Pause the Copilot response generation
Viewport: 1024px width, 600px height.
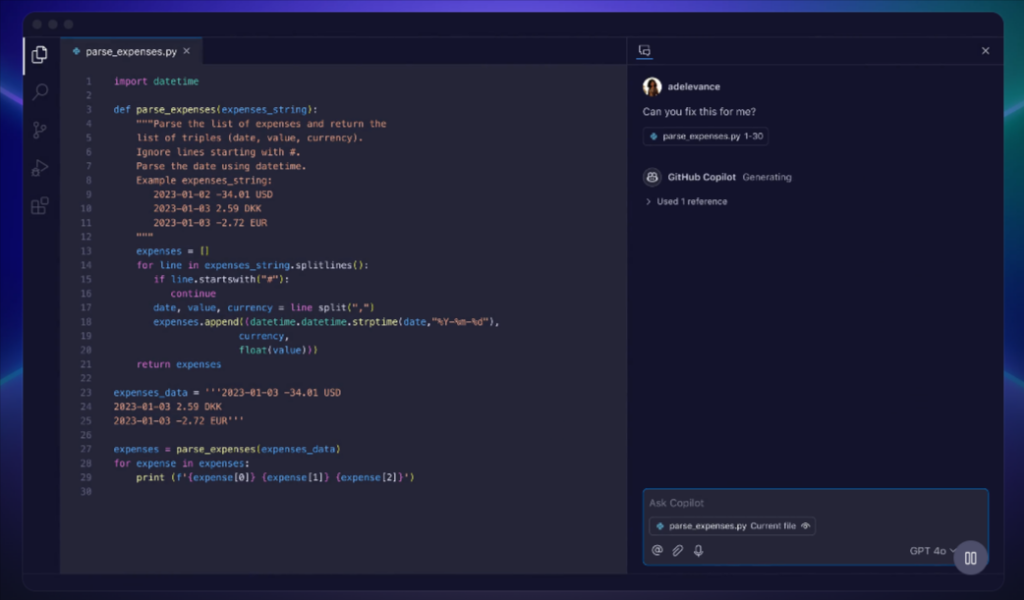[970, 557]
